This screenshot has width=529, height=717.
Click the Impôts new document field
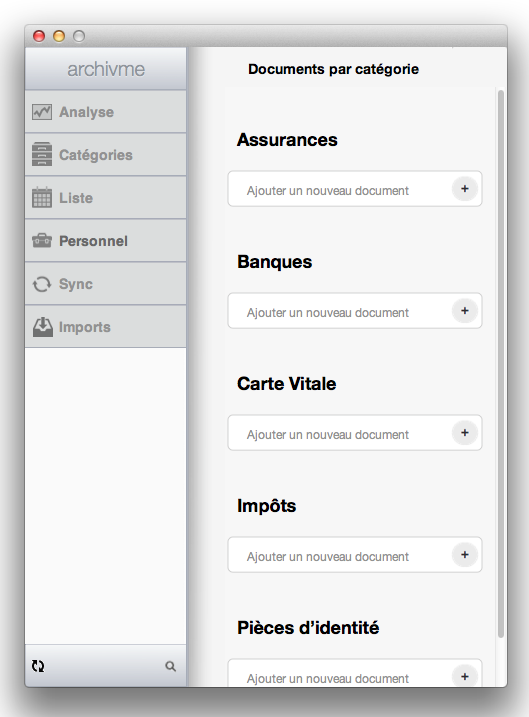tap(355, 555)
